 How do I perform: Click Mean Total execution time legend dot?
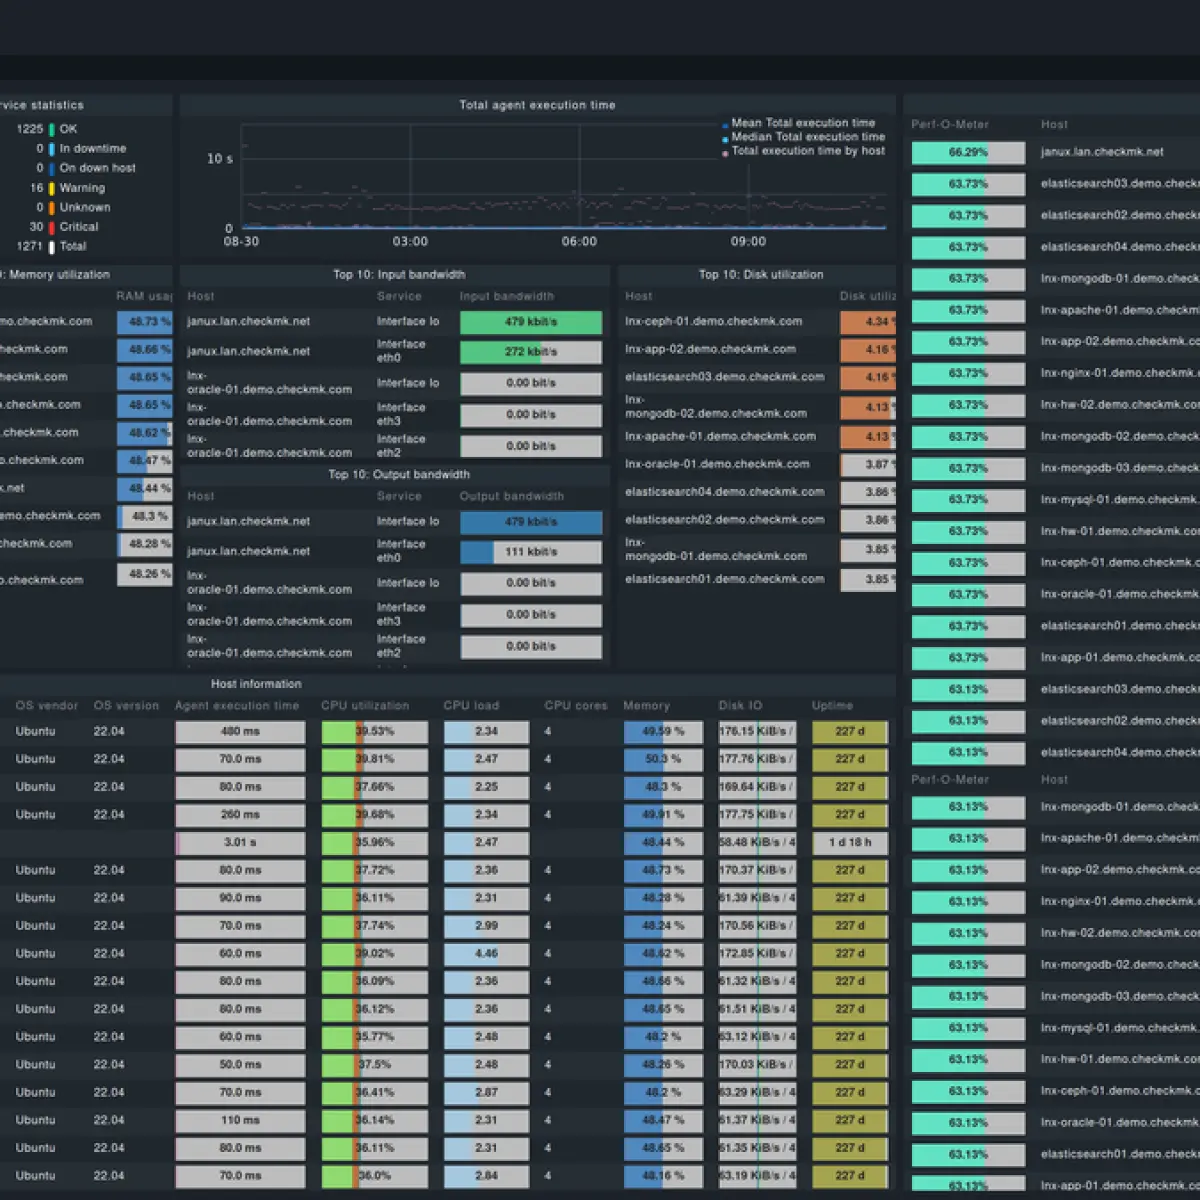click(725, 125)
